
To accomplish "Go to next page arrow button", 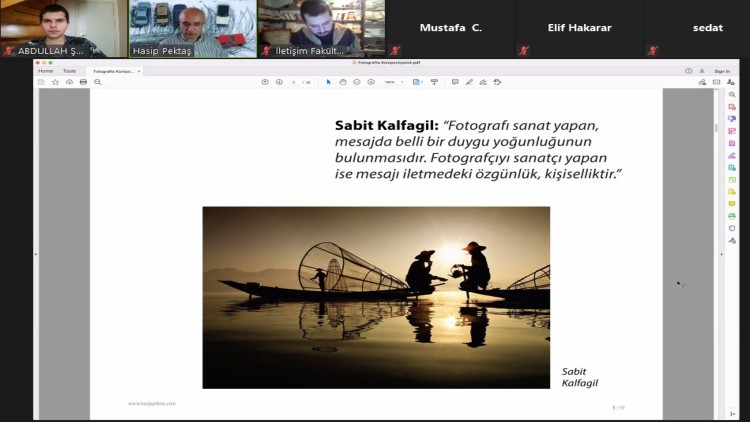I will point(279,82).
